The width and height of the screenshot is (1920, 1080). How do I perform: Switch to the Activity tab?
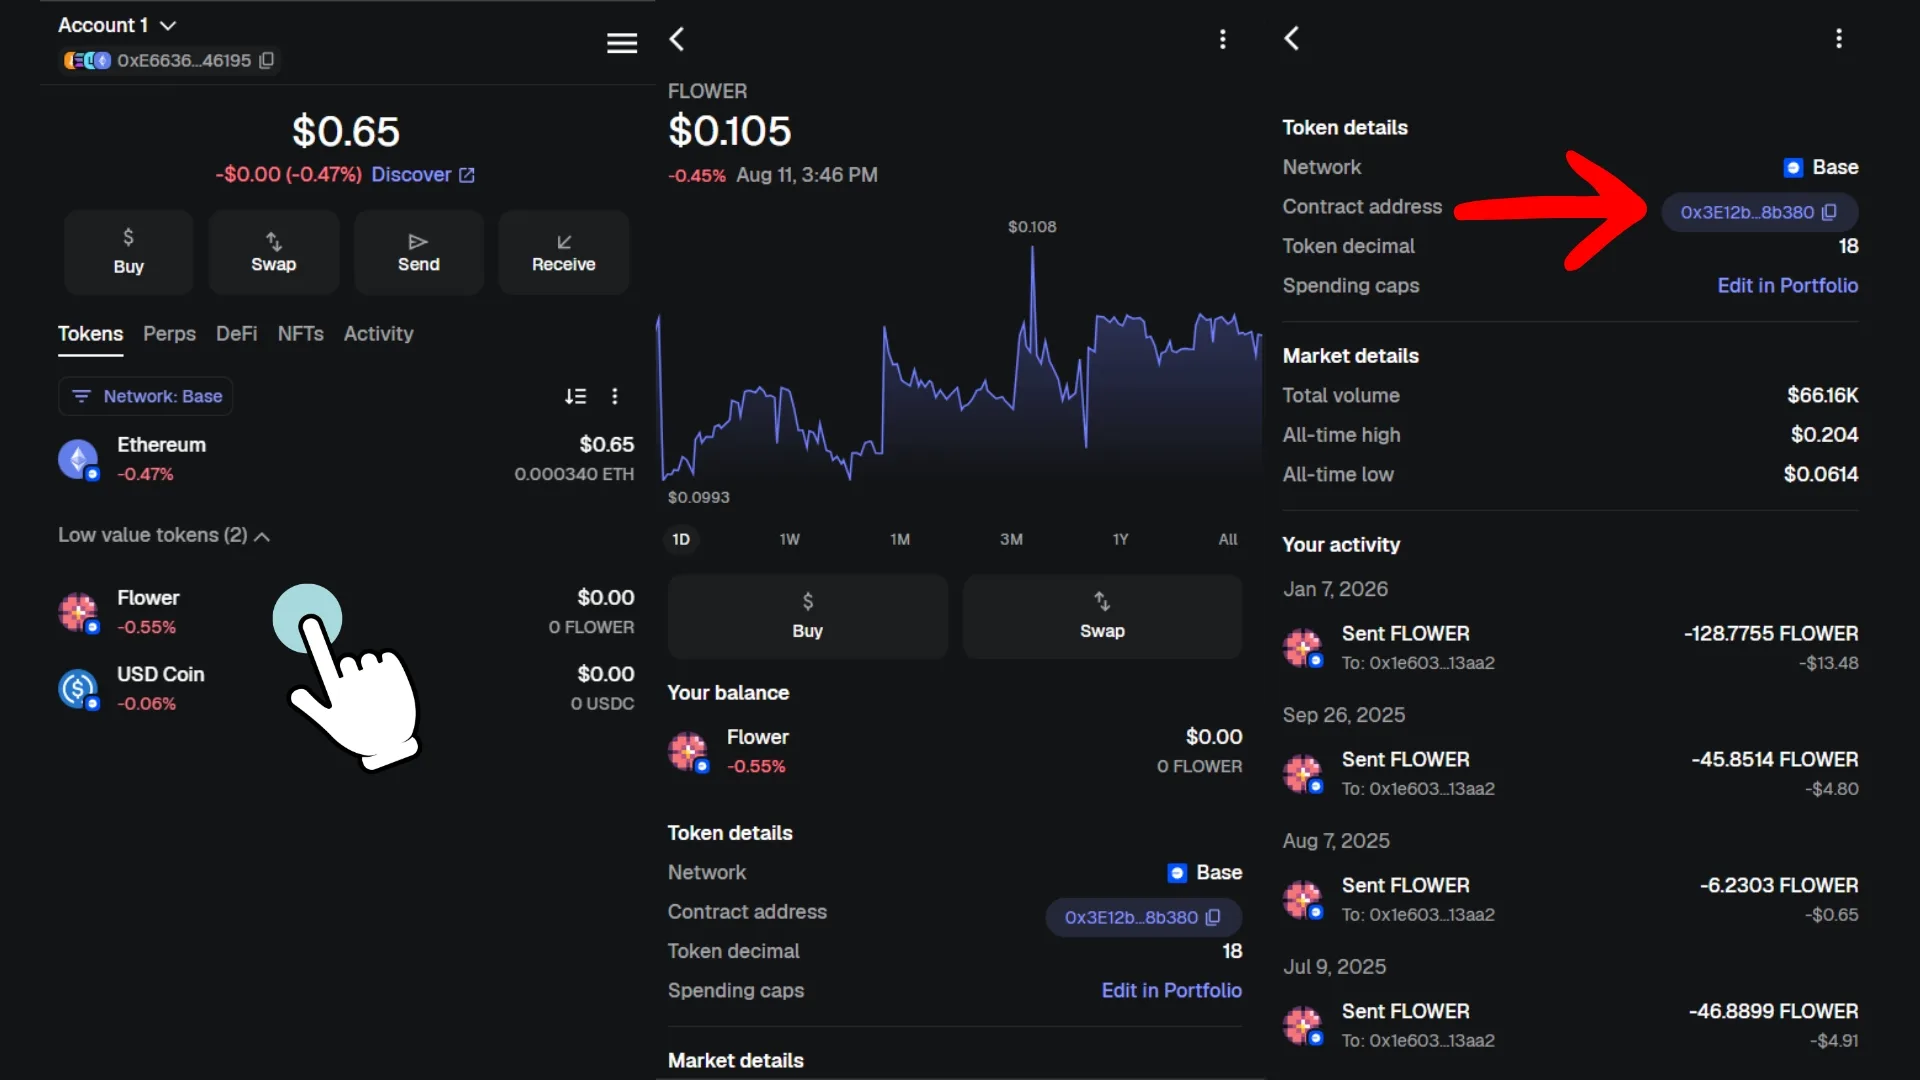(378, 334)
